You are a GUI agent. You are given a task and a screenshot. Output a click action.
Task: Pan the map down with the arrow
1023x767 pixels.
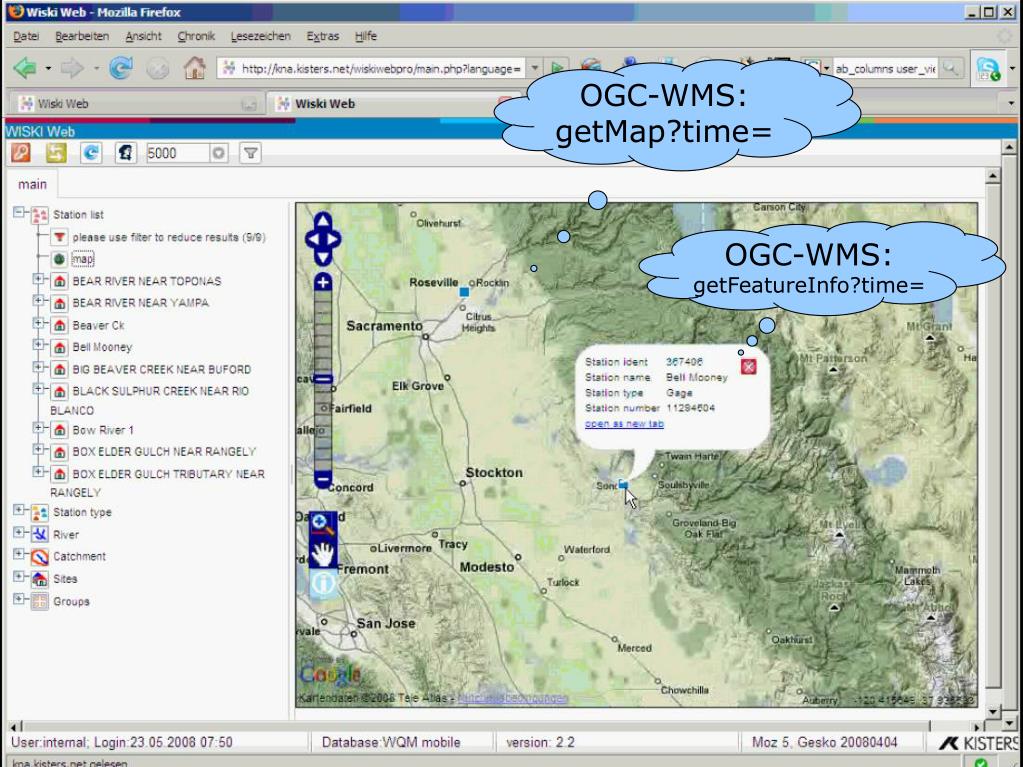323,258
